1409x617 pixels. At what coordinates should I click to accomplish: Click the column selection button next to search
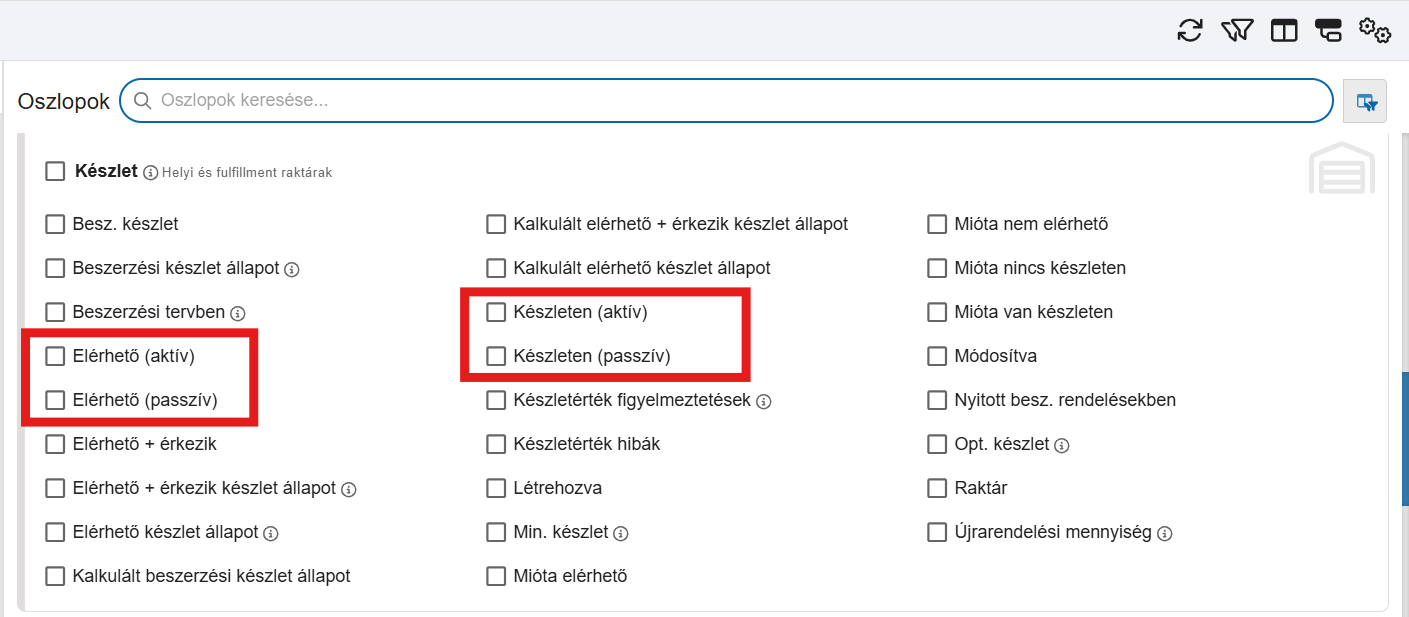pyautogui.click(x=1365, y=101)
